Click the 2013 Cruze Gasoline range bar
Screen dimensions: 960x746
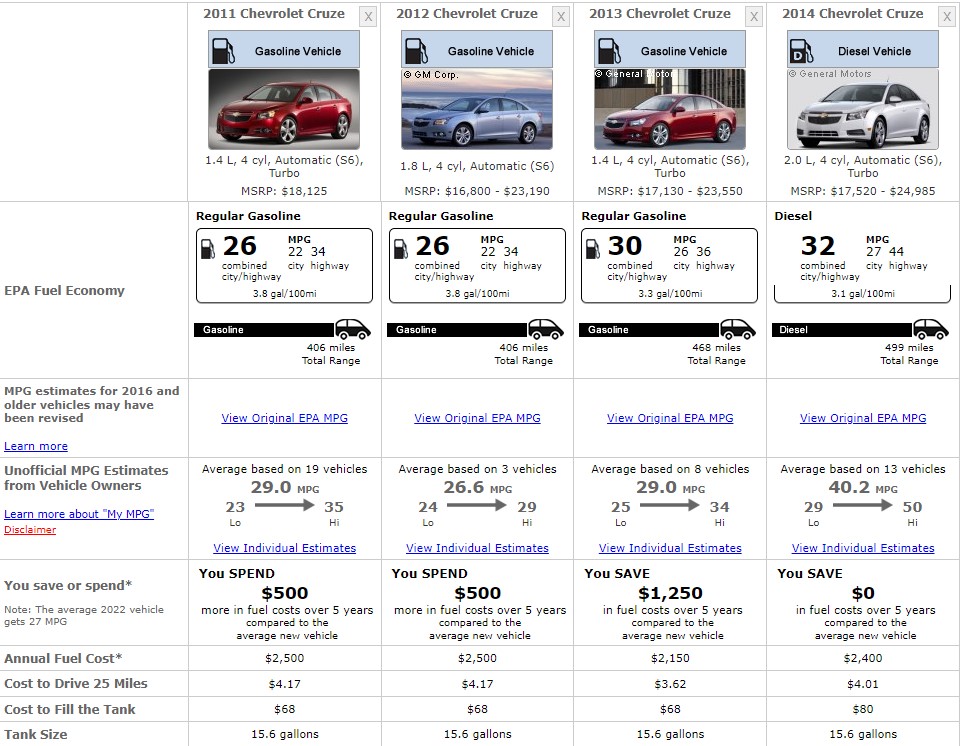(x=650, y=330)
